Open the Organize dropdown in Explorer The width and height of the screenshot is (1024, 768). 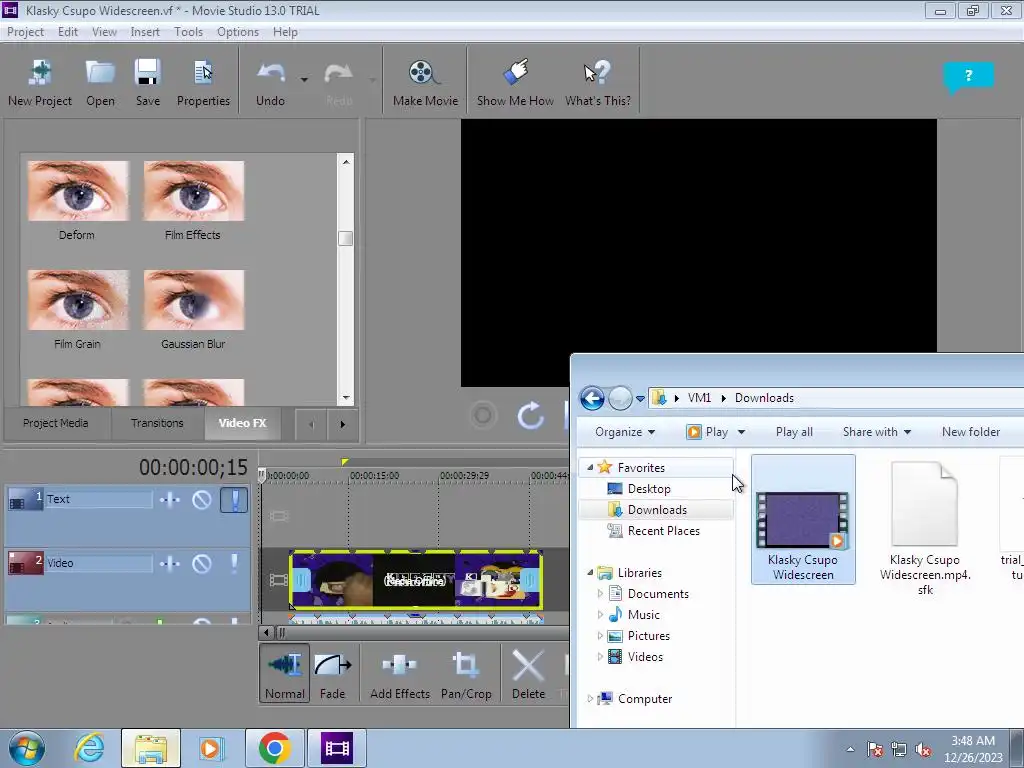click(625, 432)
